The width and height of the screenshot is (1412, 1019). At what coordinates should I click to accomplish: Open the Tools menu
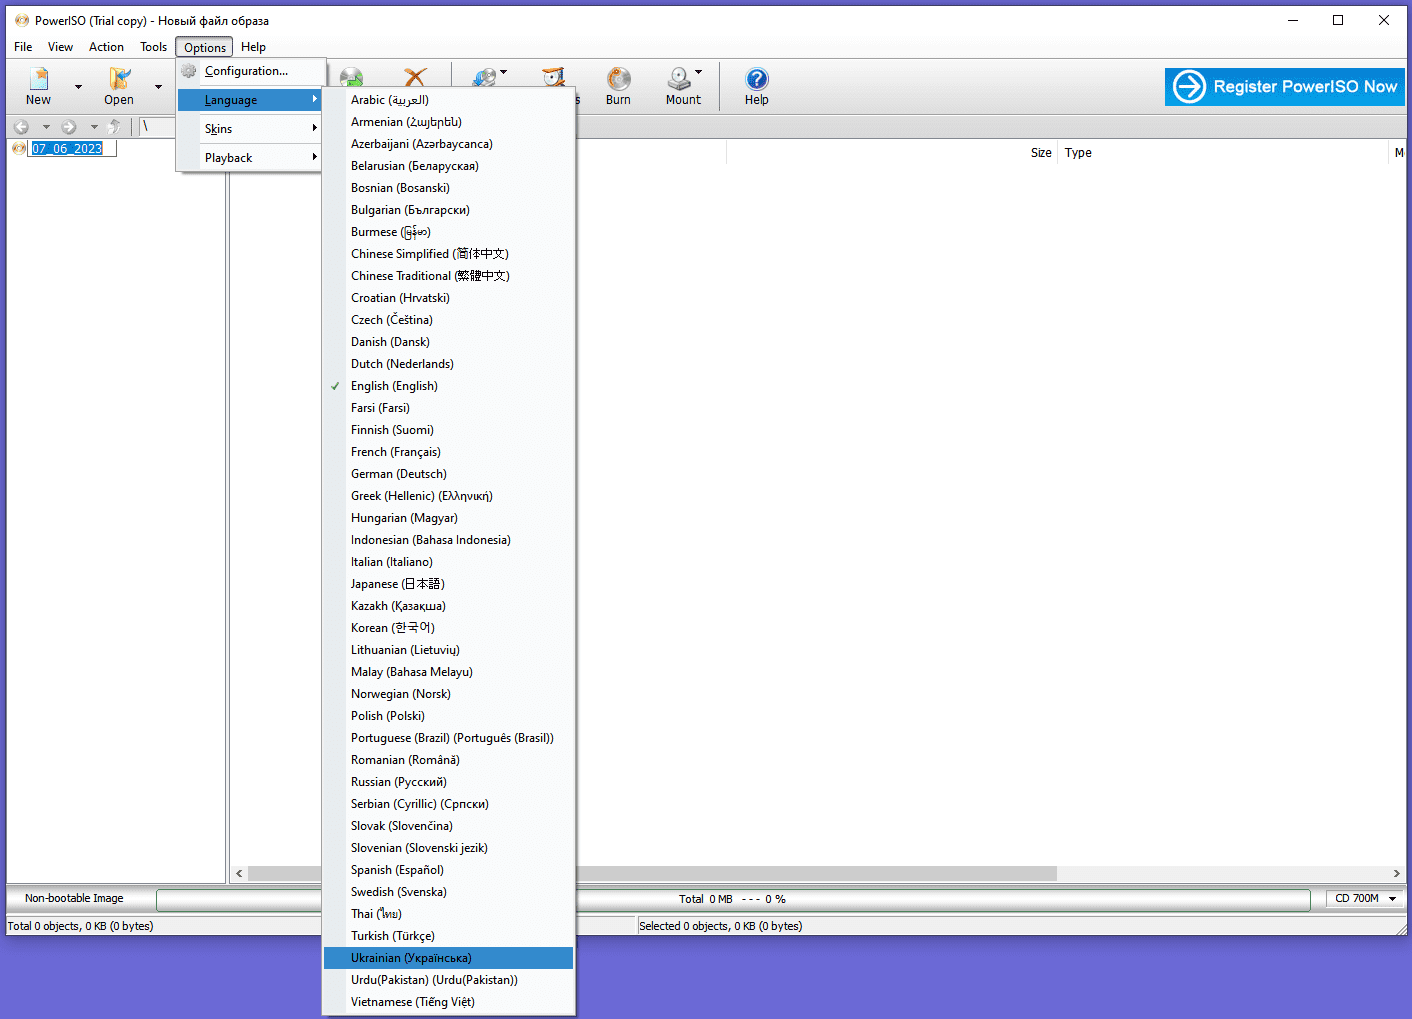tap(153, 47)
